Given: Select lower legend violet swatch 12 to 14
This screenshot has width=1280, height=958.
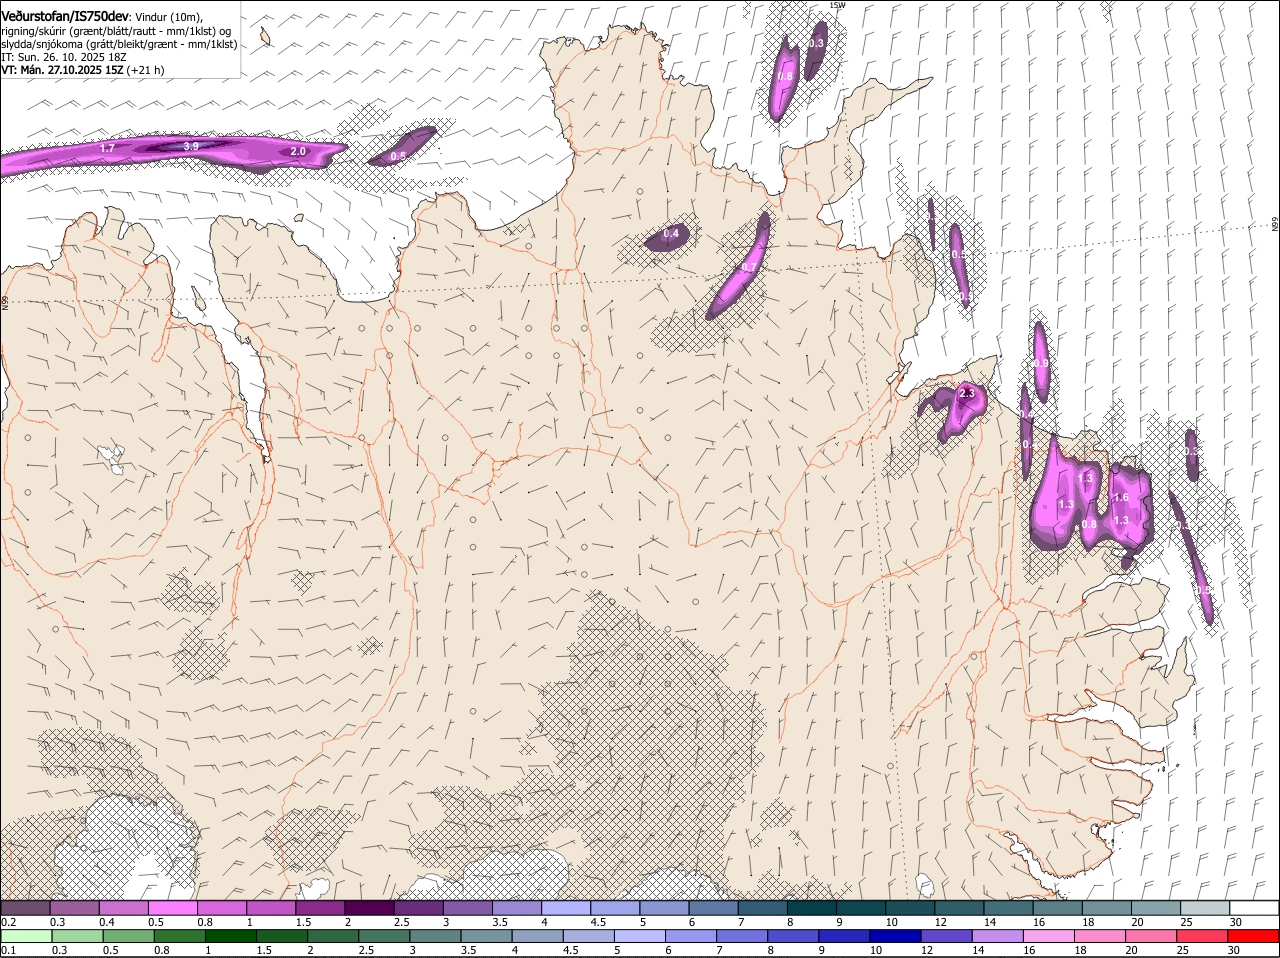Looking at the screenshot, I should coord(949,936).
